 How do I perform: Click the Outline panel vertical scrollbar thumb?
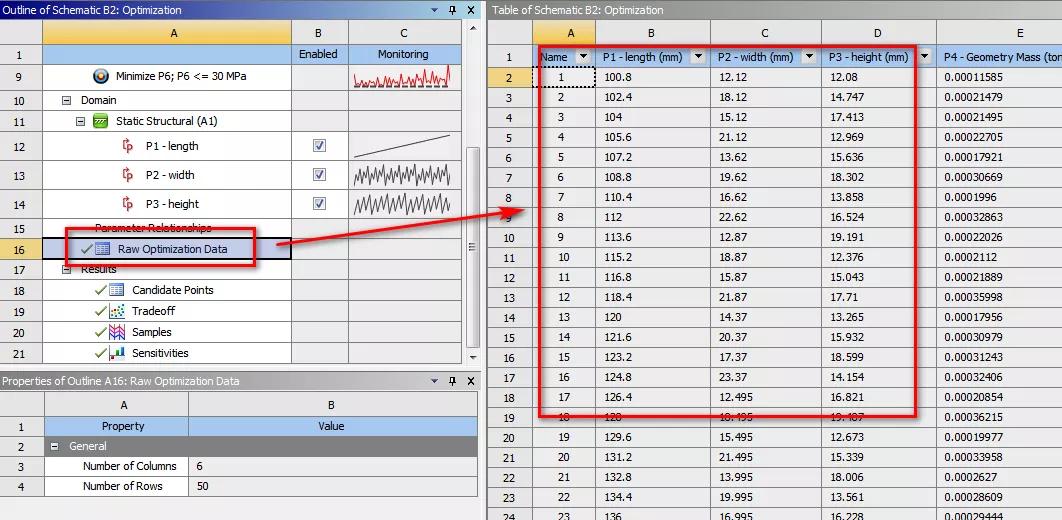coord(473,247)
